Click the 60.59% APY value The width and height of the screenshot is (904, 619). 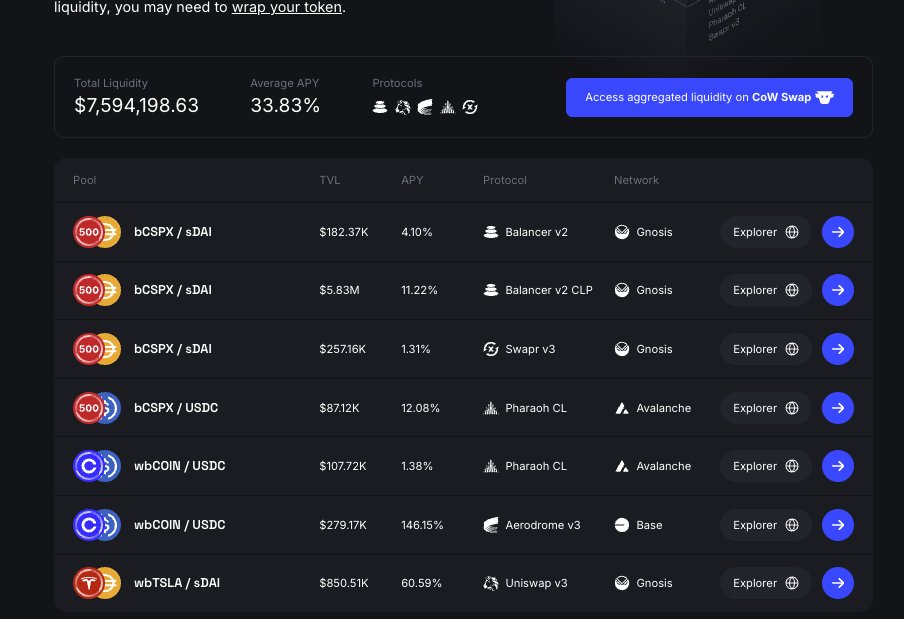coord(421,583)
